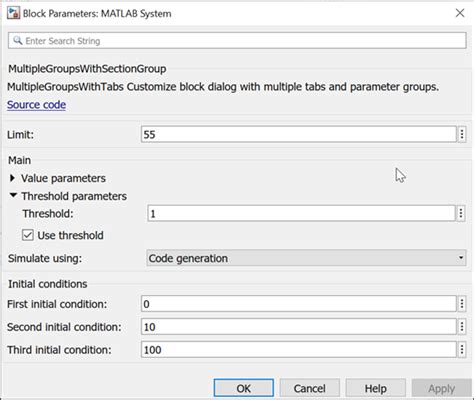Focus the Enter Search String field
Screen dimensions: 474x400
237,41
